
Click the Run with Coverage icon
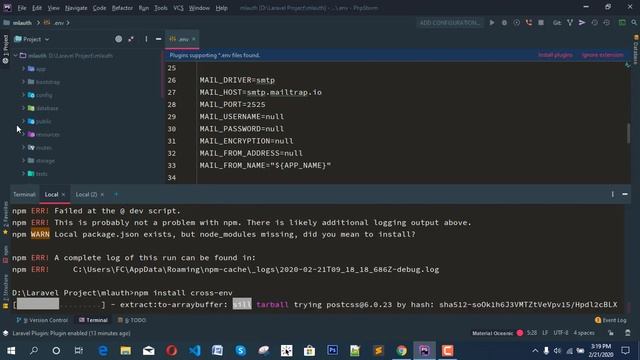516,23
